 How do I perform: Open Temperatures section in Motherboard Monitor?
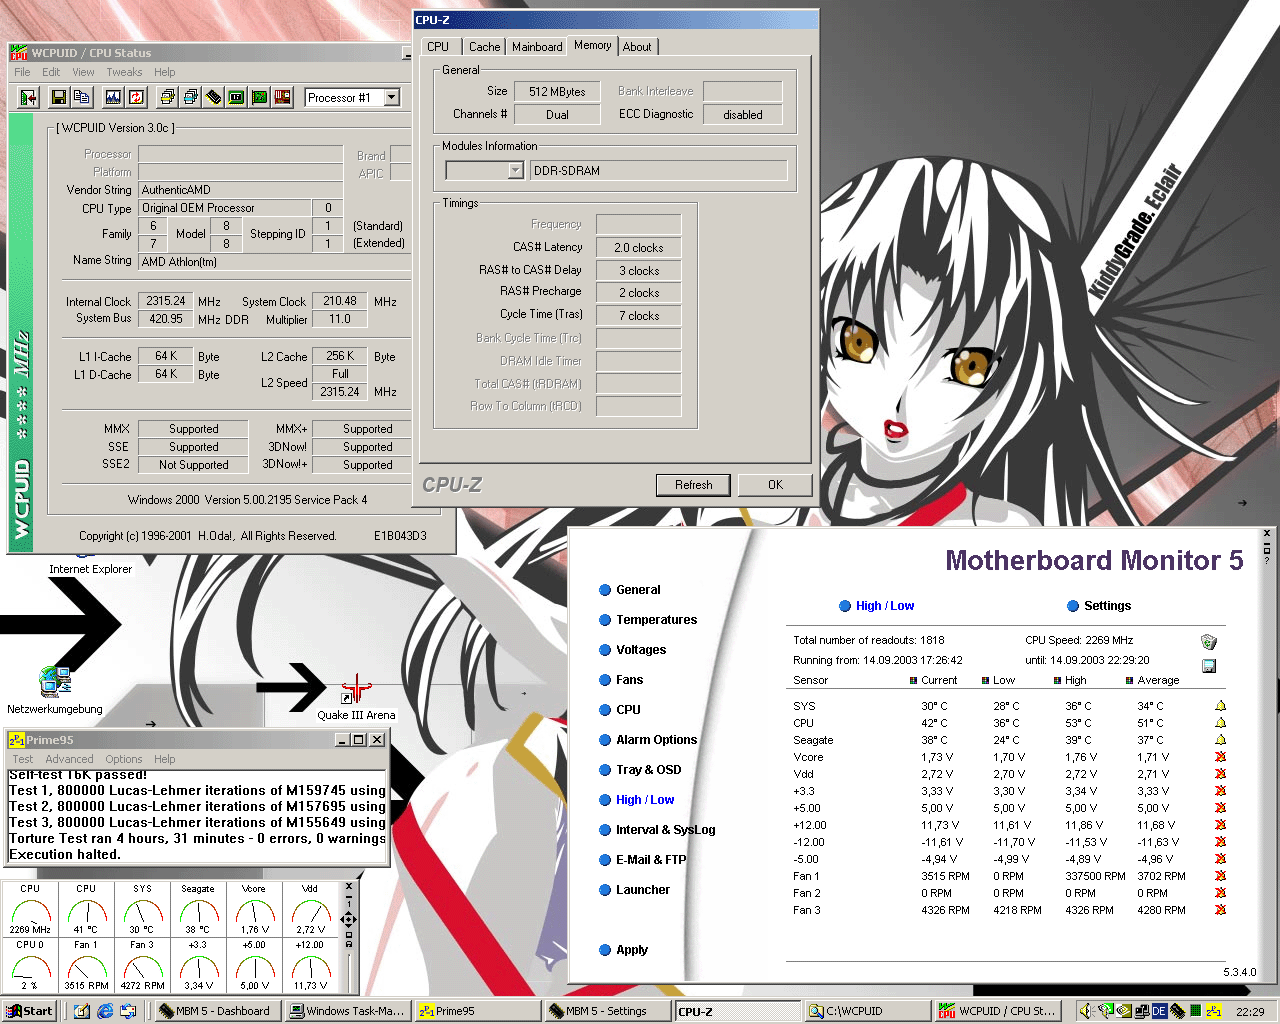(648, 620)
